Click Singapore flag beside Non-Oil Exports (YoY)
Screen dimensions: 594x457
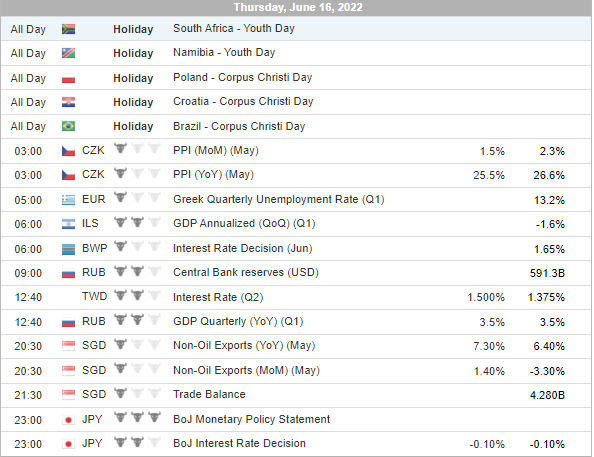(68, 346)
